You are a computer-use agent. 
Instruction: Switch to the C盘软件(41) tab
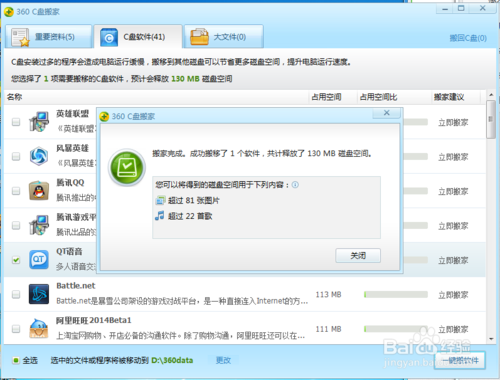[138, 36]
